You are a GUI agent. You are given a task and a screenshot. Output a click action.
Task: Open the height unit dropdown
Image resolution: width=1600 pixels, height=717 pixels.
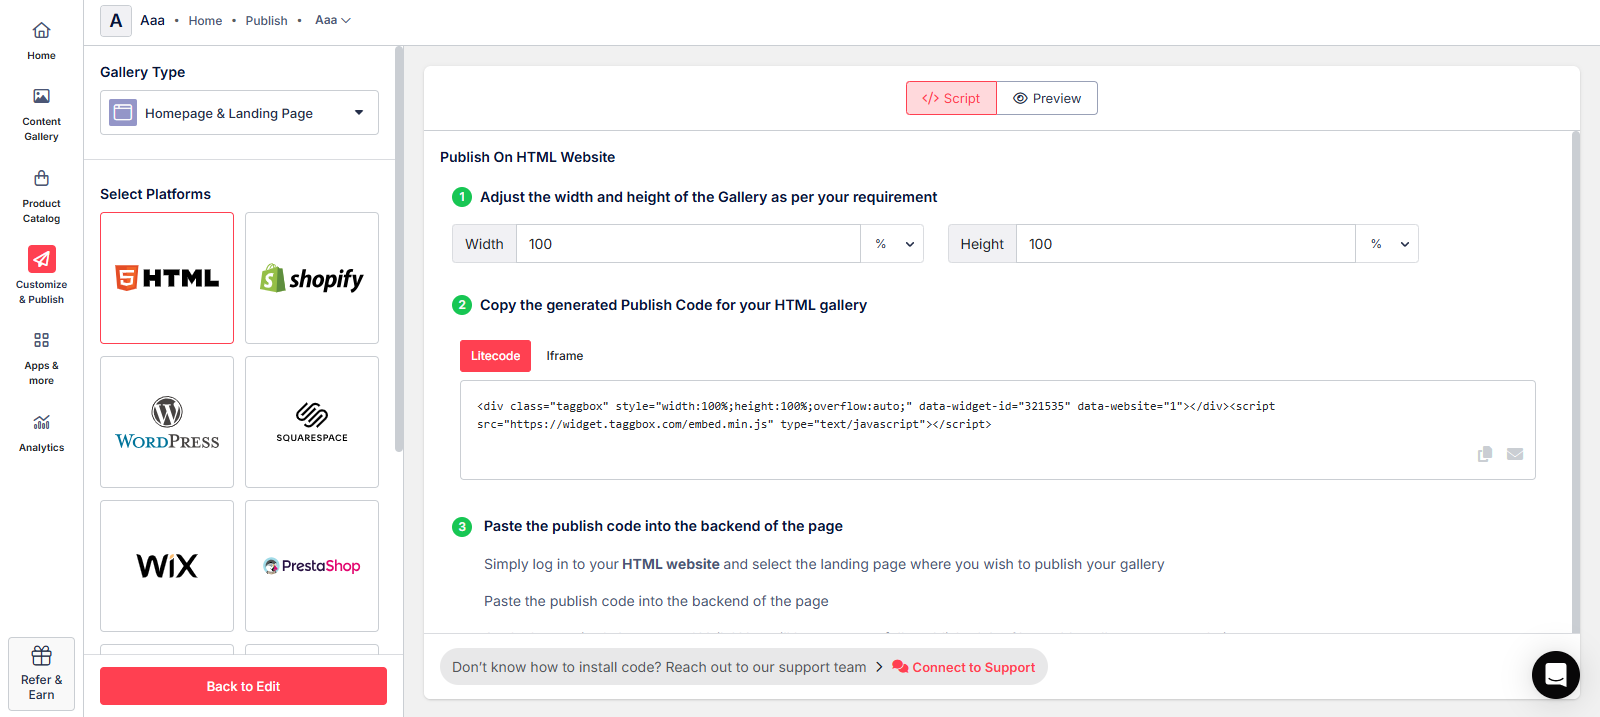coord(1387,244)
